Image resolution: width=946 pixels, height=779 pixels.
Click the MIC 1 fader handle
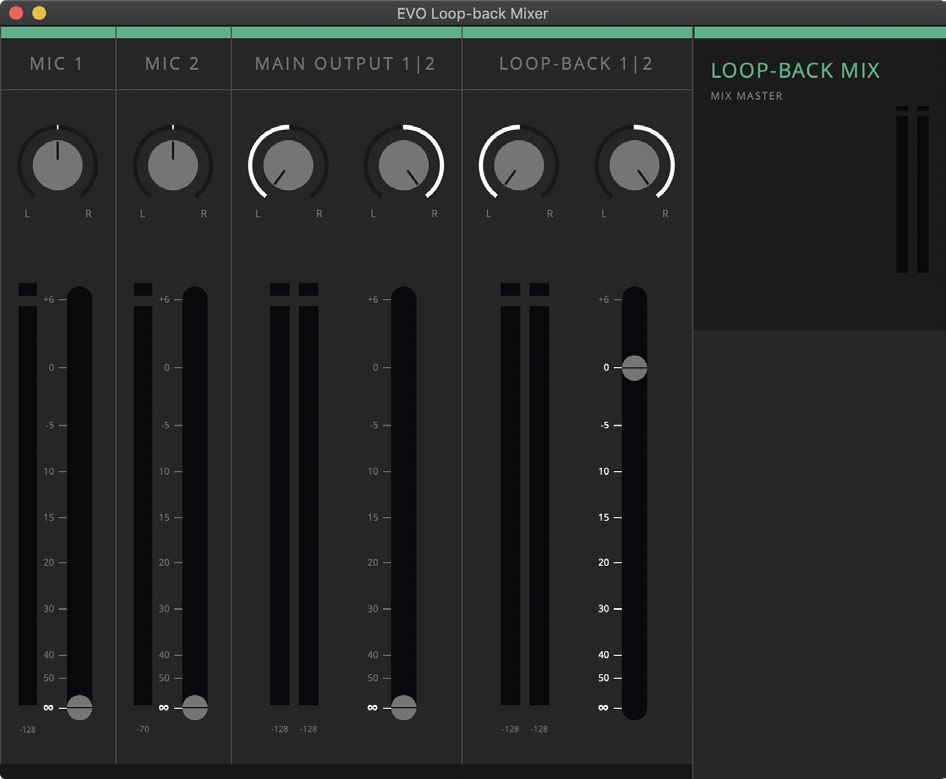80,707
